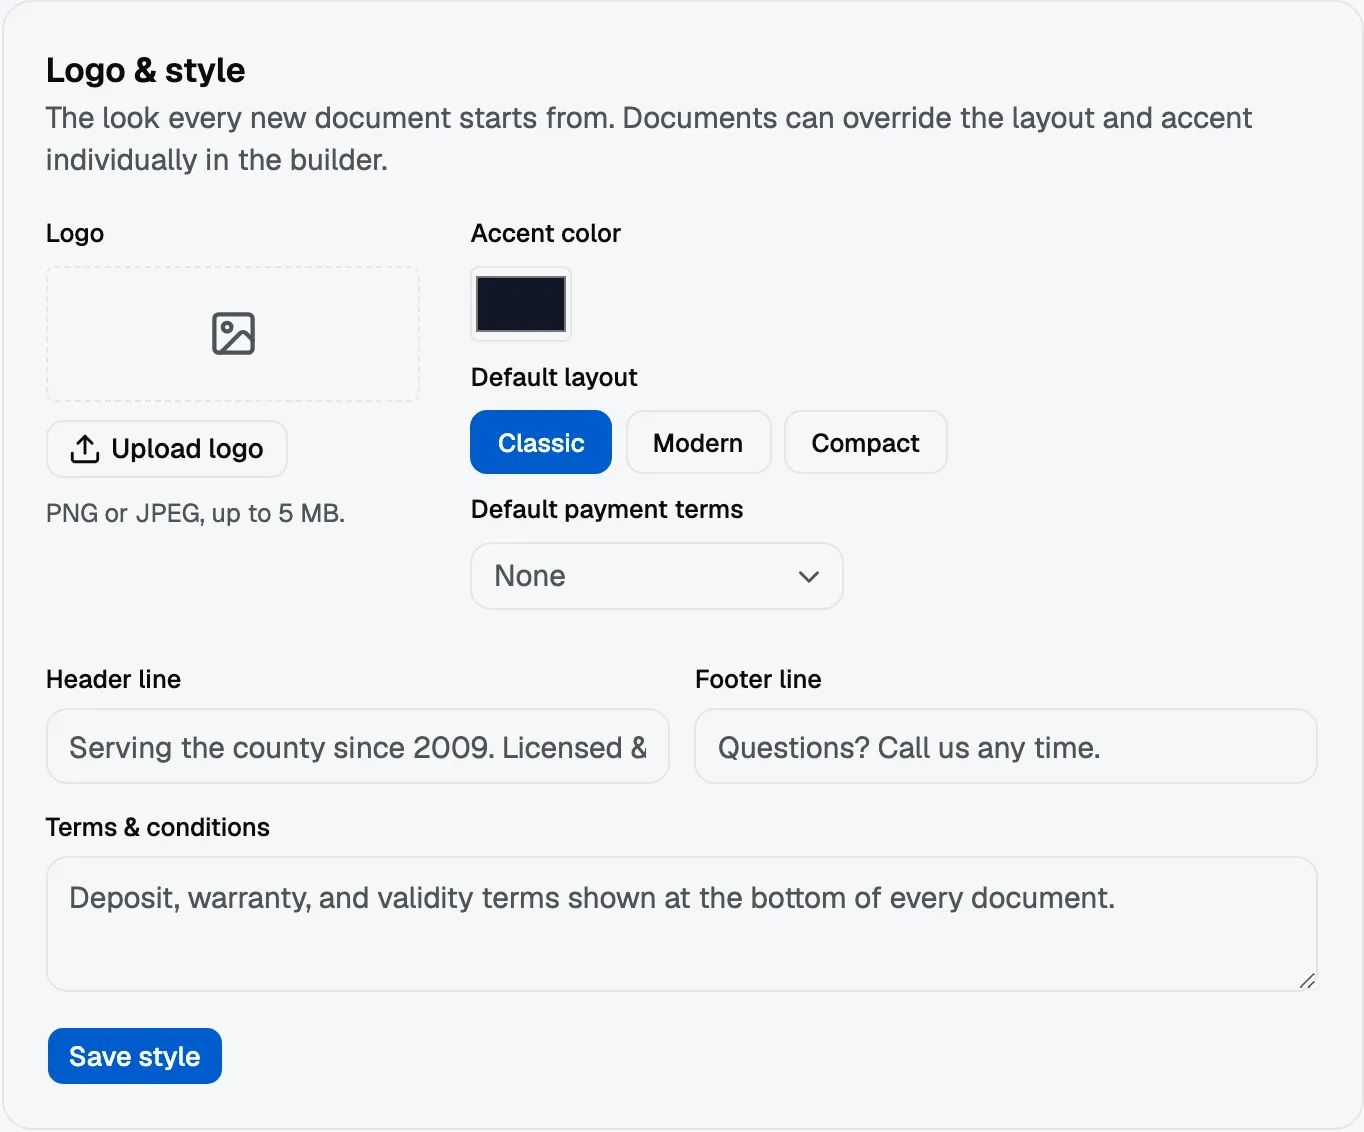Click the 'Header line' label
This screenshot has width=1364, height=1132.
coord(114,679)
